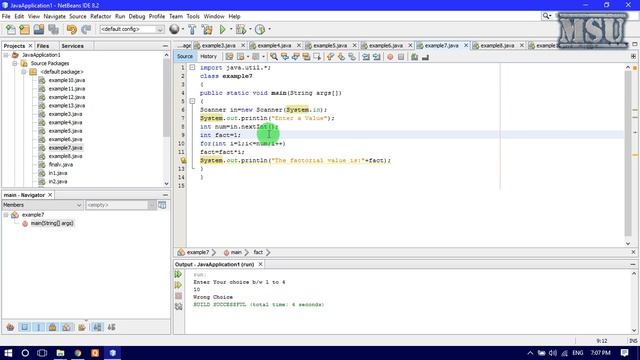
Task: Click the New Project toolbar icon
Action: click(24, 29)
